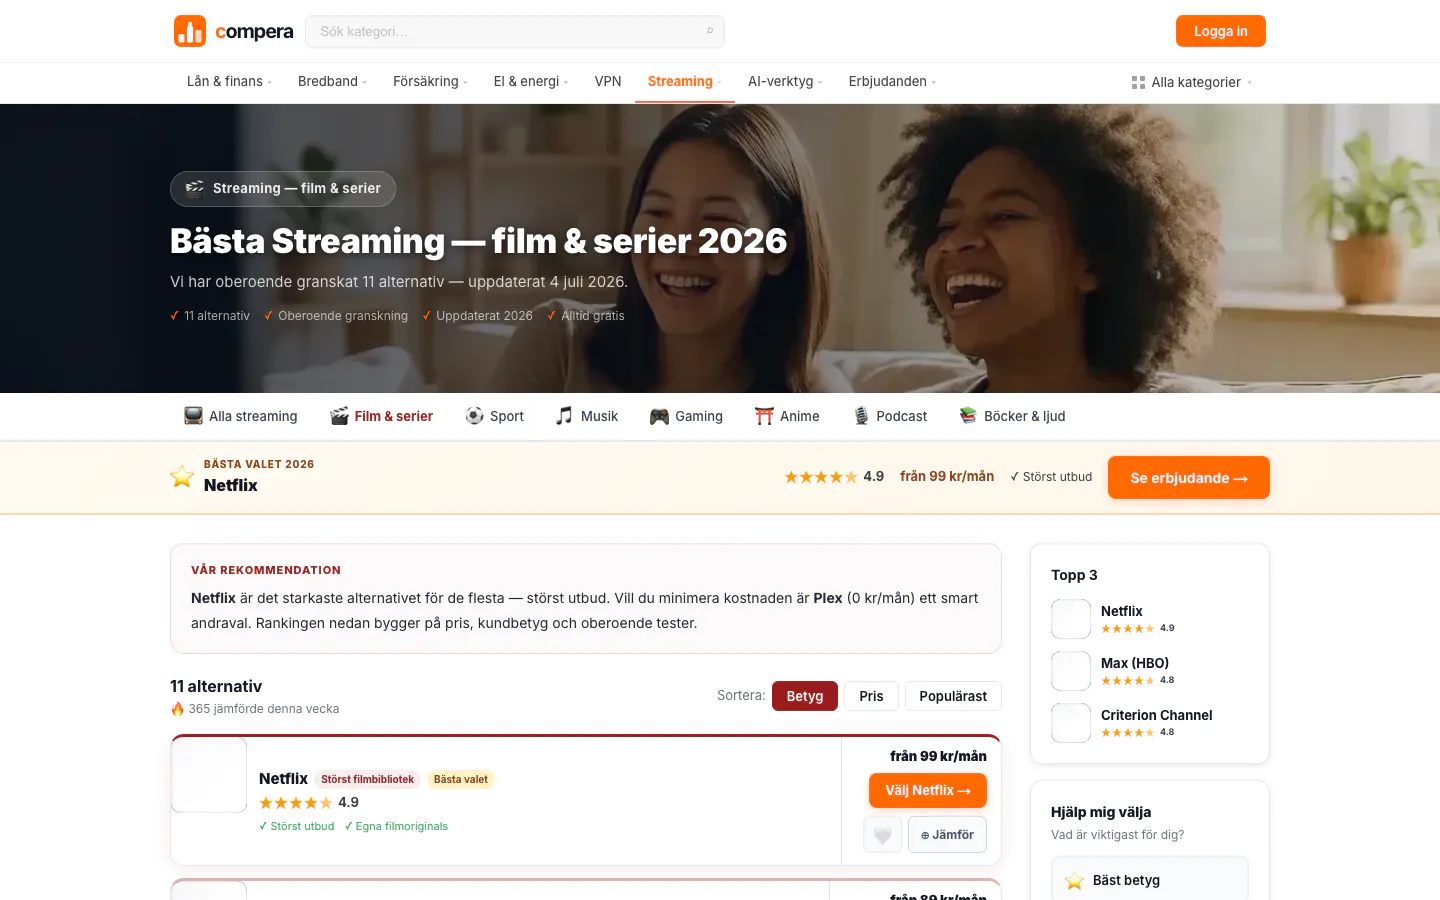Click the 4.9 star rating in the banner
Viewport: 1440px width, 900px height.
(x=834, y=477)
